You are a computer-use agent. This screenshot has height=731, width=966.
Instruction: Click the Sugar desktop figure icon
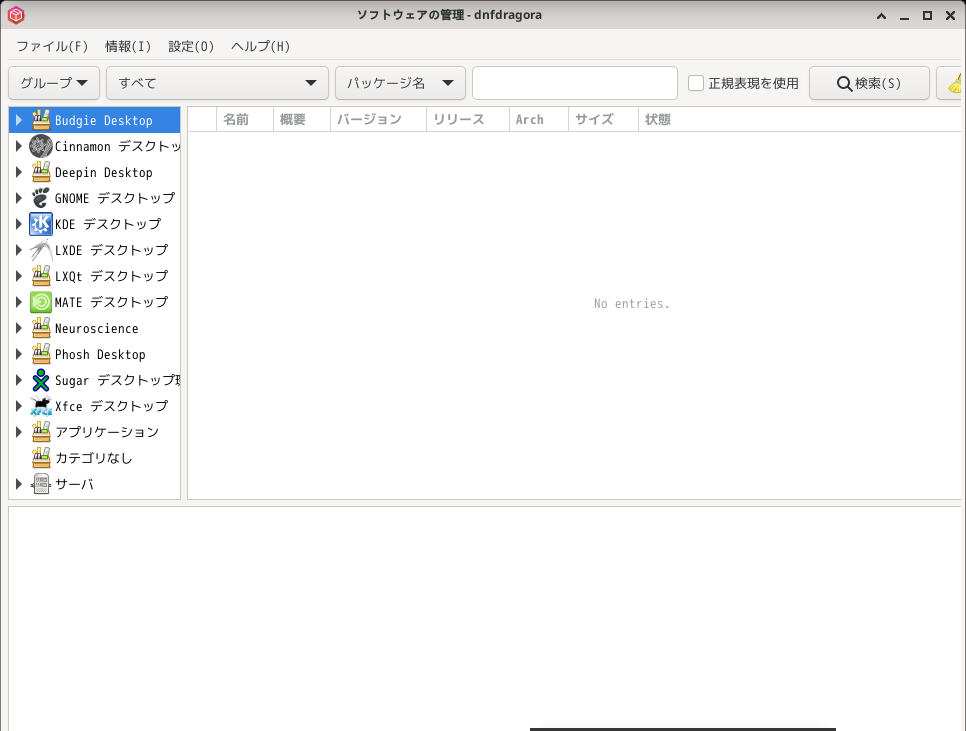[x=41, y=380]
